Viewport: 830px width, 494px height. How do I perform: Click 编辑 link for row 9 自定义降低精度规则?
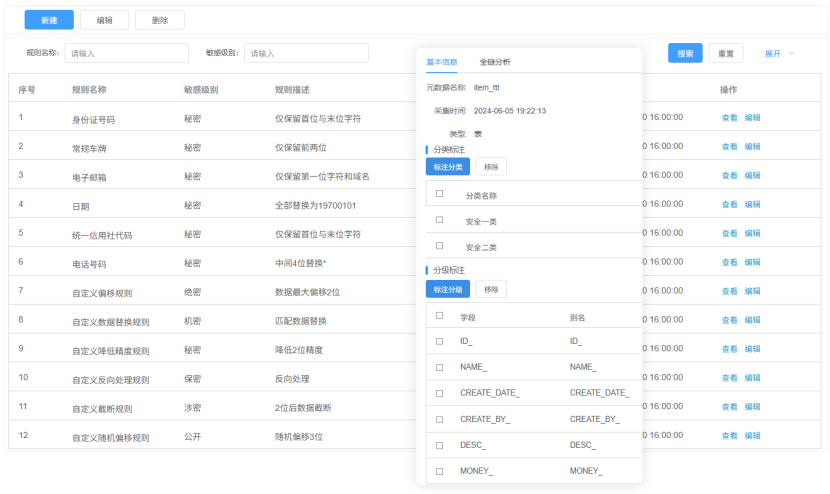(752, 349)
